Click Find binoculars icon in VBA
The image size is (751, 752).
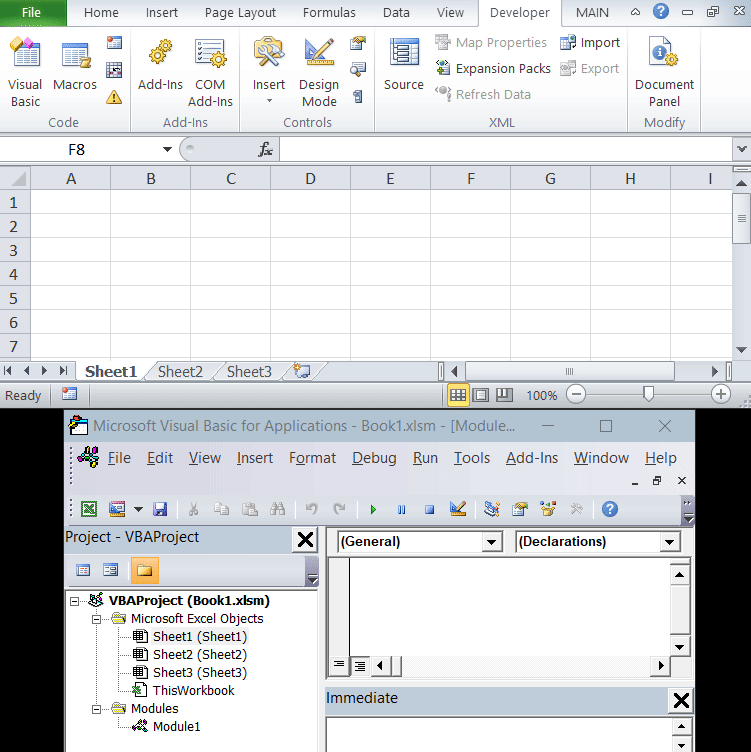278,509
